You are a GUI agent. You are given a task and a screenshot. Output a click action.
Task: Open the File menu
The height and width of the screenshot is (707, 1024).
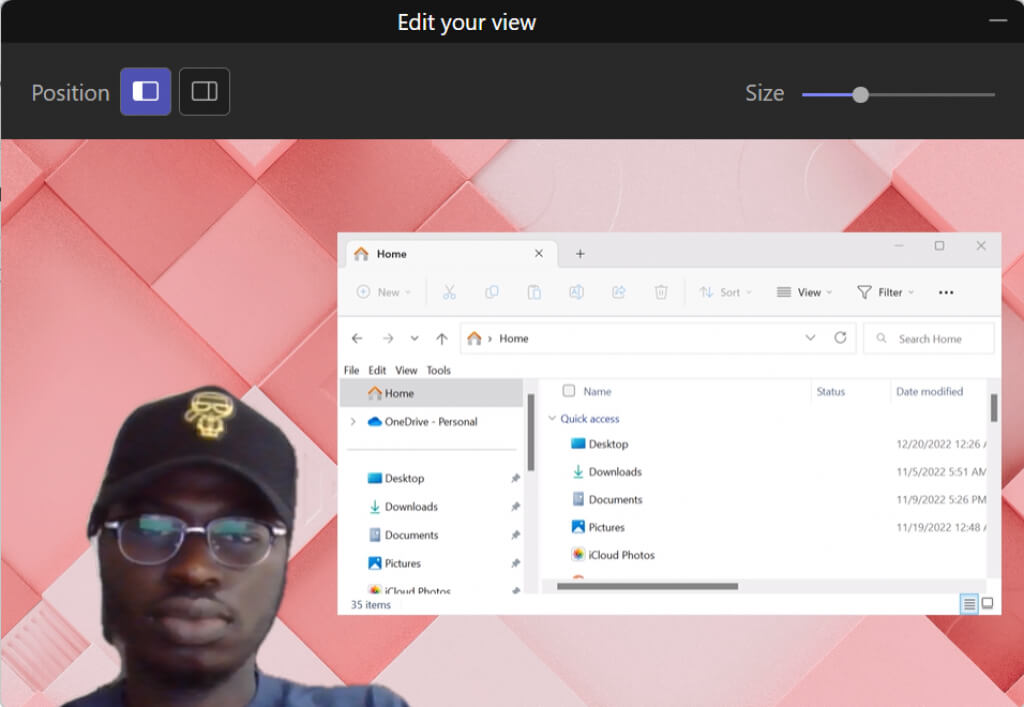pos(351,370)
